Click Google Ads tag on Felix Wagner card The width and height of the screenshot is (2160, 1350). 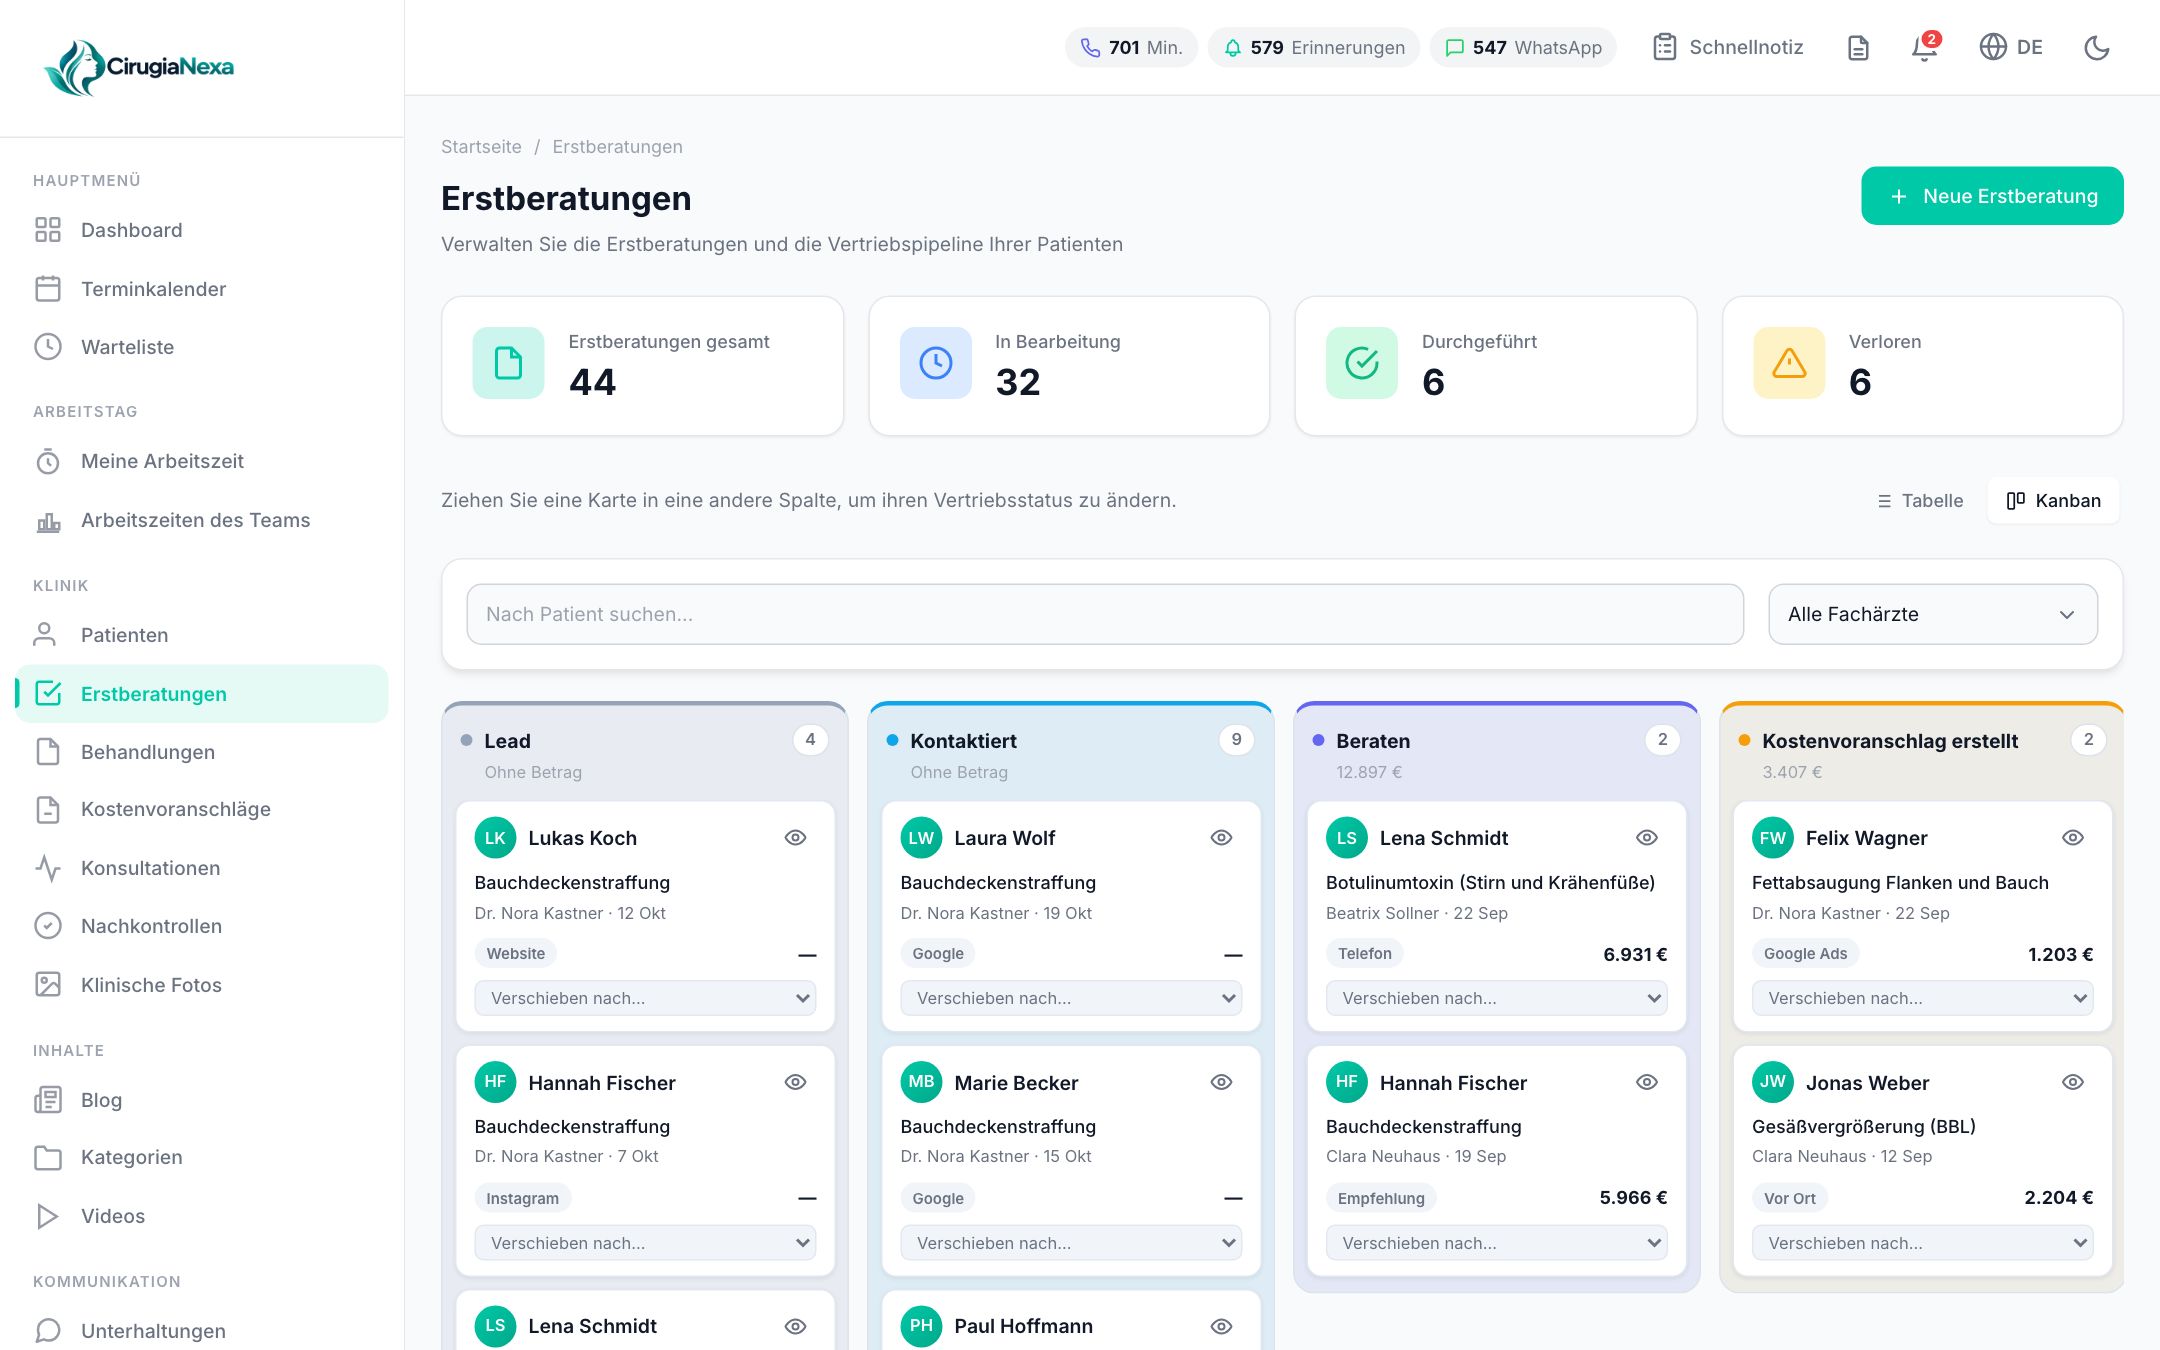1805,954
